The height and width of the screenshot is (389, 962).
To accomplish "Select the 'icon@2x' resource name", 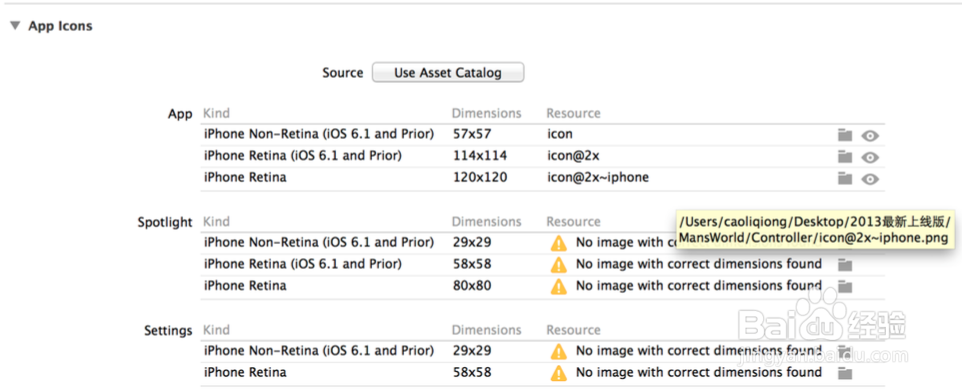I will pos(573,156).
